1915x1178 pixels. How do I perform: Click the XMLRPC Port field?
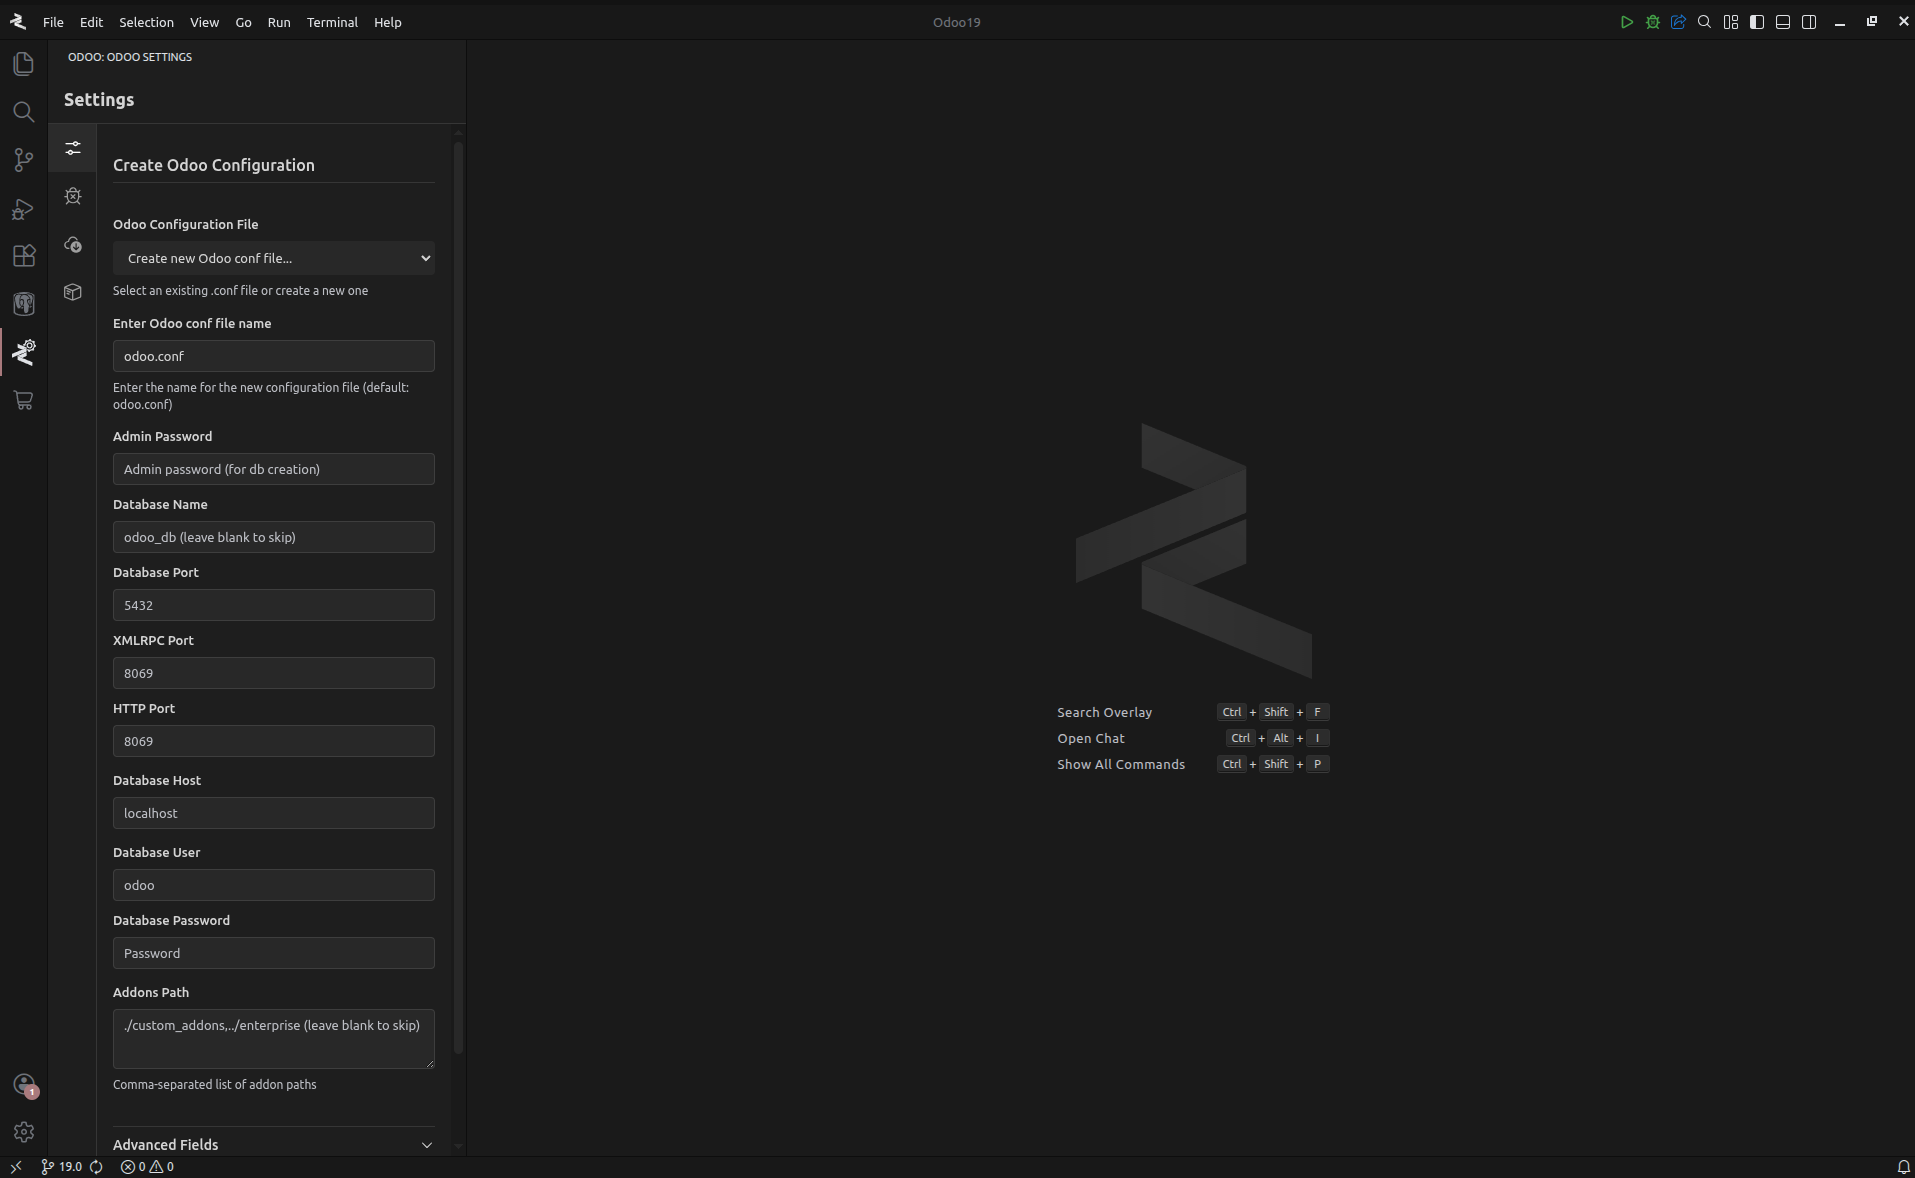274,673
